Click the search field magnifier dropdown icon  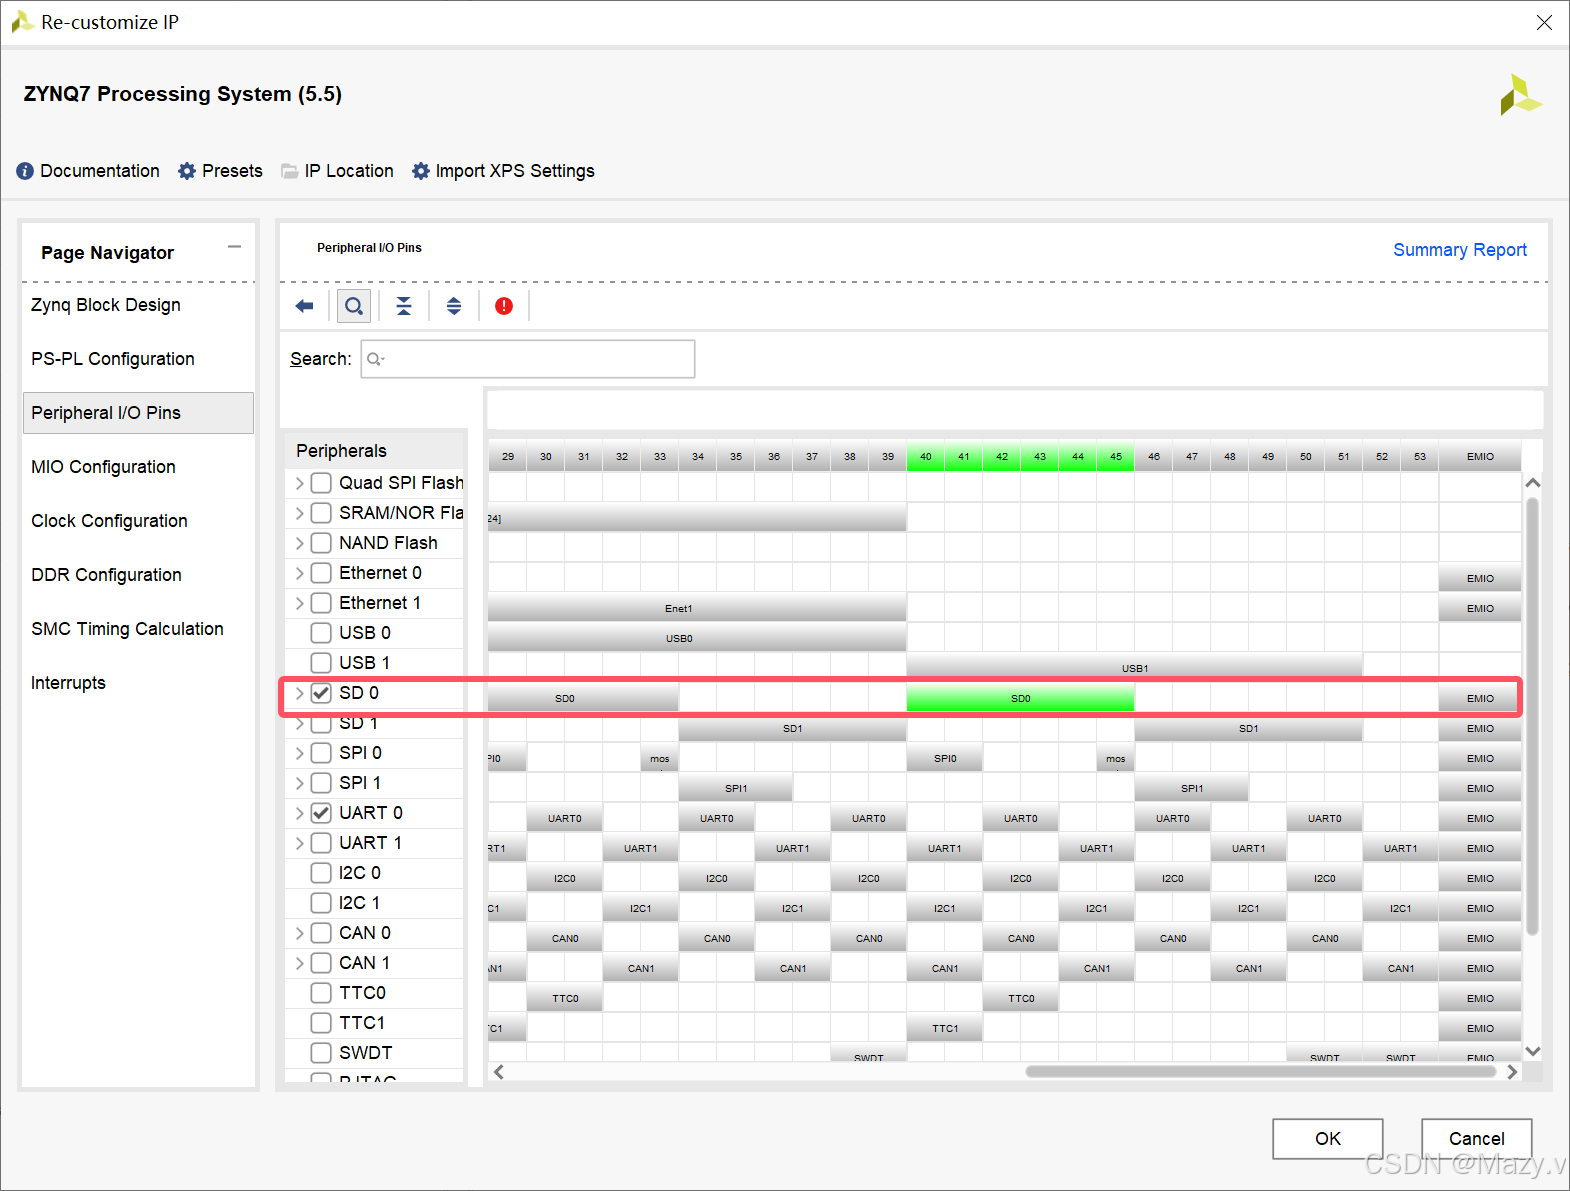click(376, 359)
